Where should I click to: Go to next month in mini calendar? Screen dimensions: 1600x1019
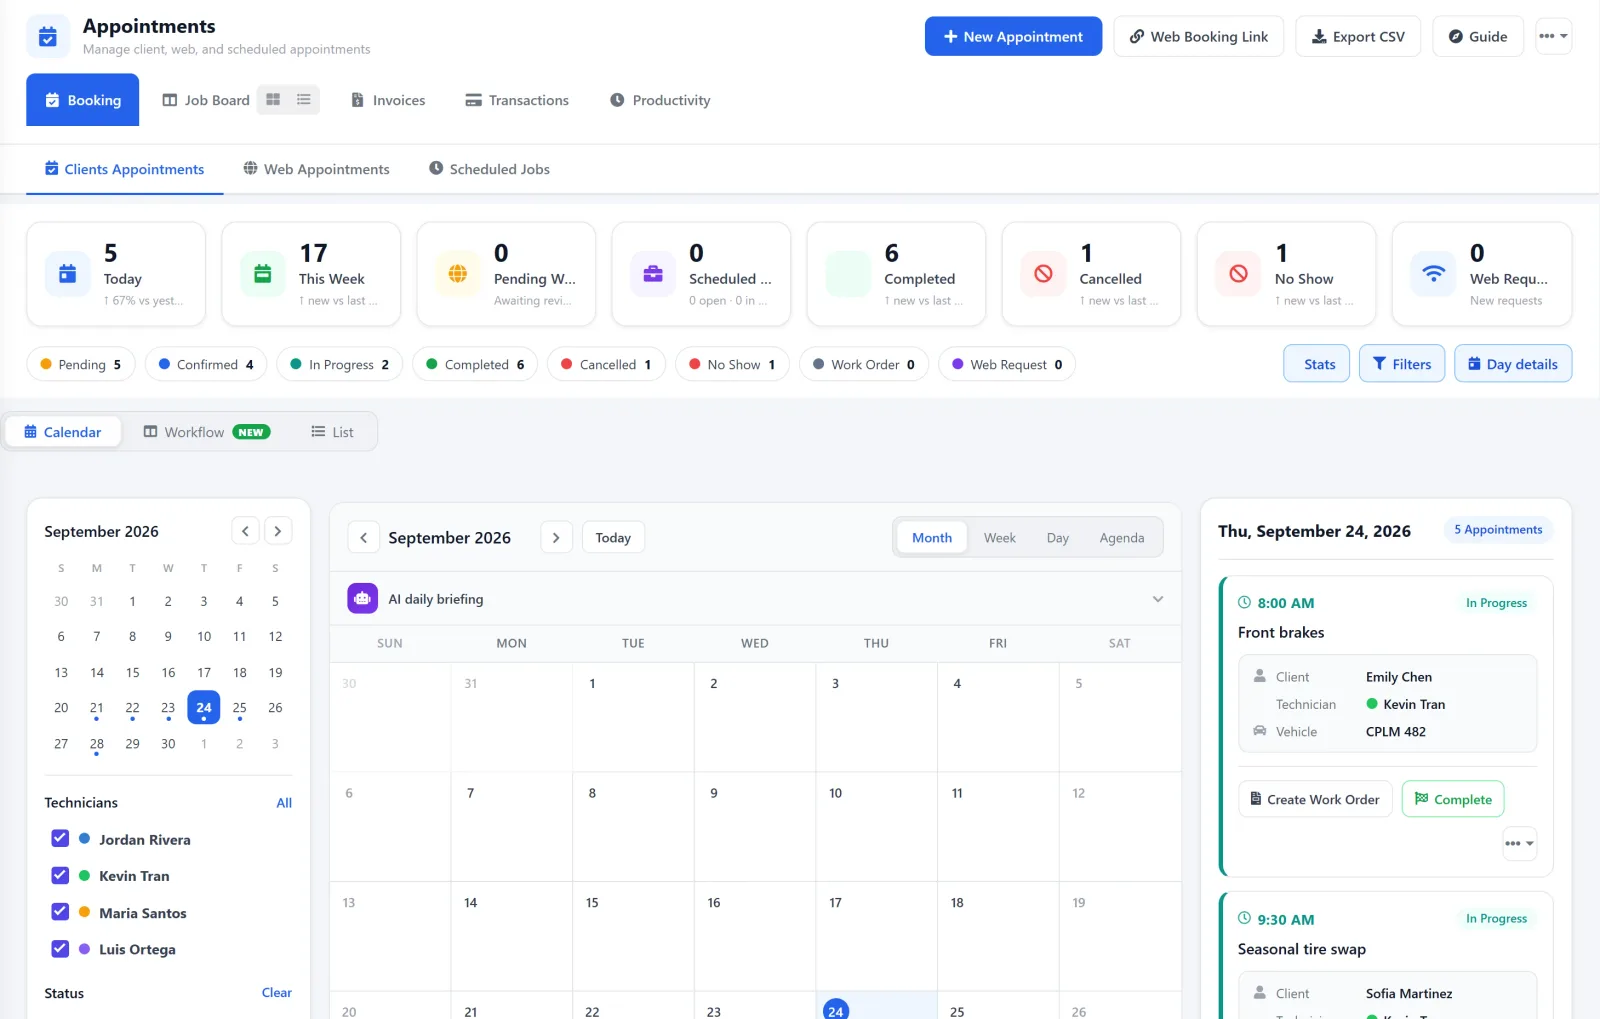coord(278,531)
